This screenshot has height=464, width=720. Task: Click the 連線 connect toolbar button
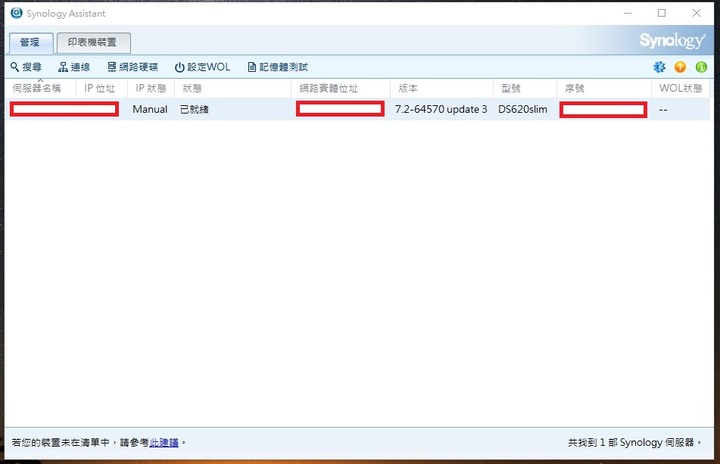(74, 67)
